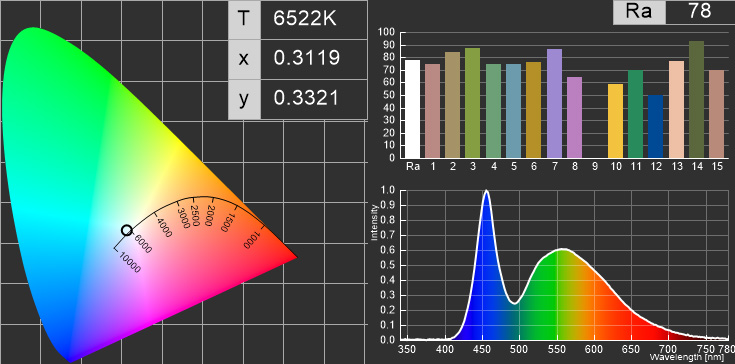Click the white Ra bar in chart
Screen dimensions: 735x364
tap(412, 109)
